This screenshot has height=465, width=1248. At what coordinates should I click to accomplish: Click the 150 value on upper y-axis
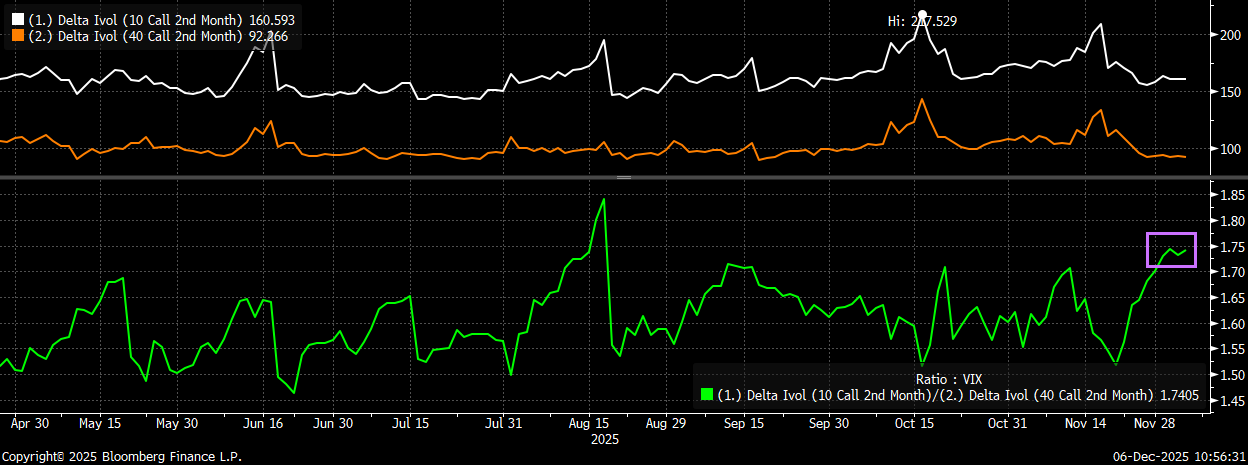1229,92
